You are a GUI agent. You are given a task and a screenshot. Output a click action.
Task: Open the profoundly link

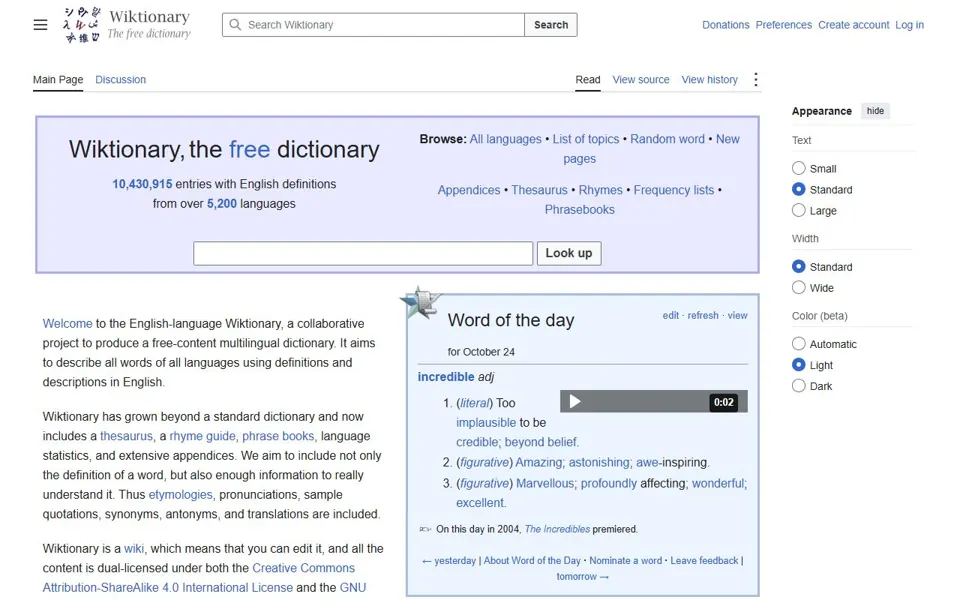(609, 483)
